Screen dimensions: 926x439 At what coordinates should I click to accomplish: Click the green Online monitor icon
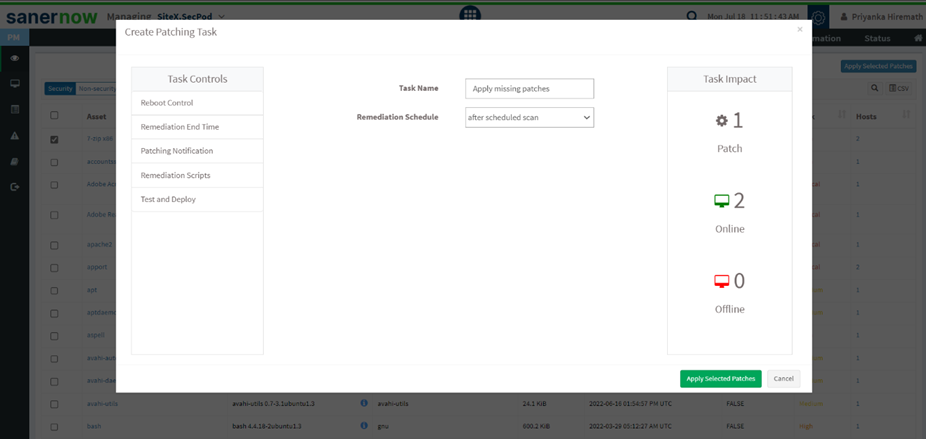pyautogui.click(x=721, y=201)
